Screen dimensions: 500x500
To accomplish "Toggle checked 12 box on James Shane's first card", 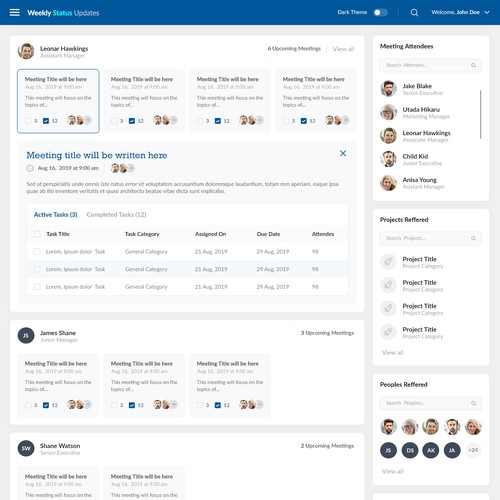I will coord(46,405).
